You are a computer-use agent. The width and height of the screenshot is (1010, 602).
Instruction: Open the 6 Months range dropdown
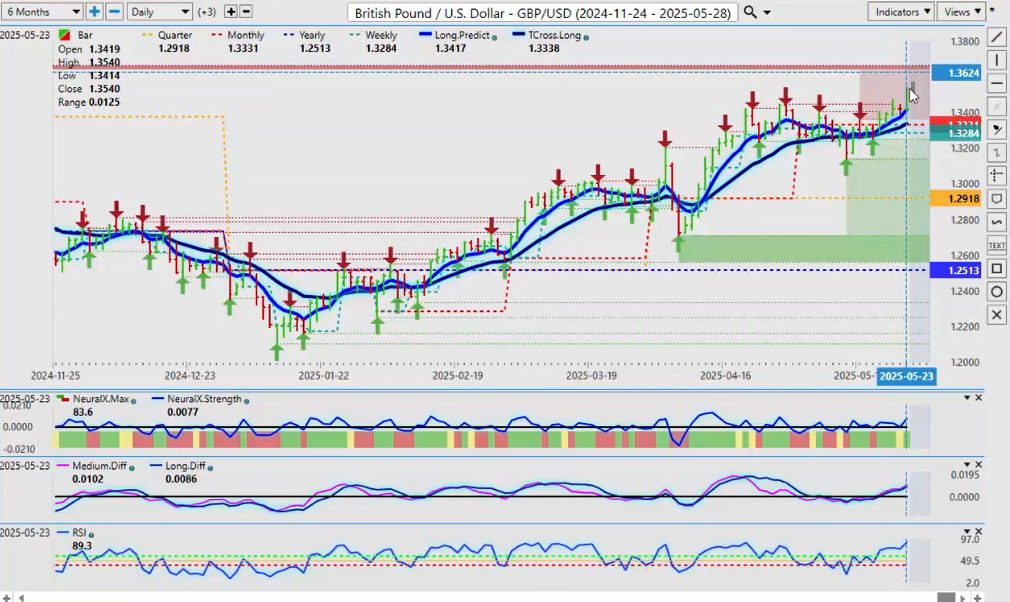[42, 12]
